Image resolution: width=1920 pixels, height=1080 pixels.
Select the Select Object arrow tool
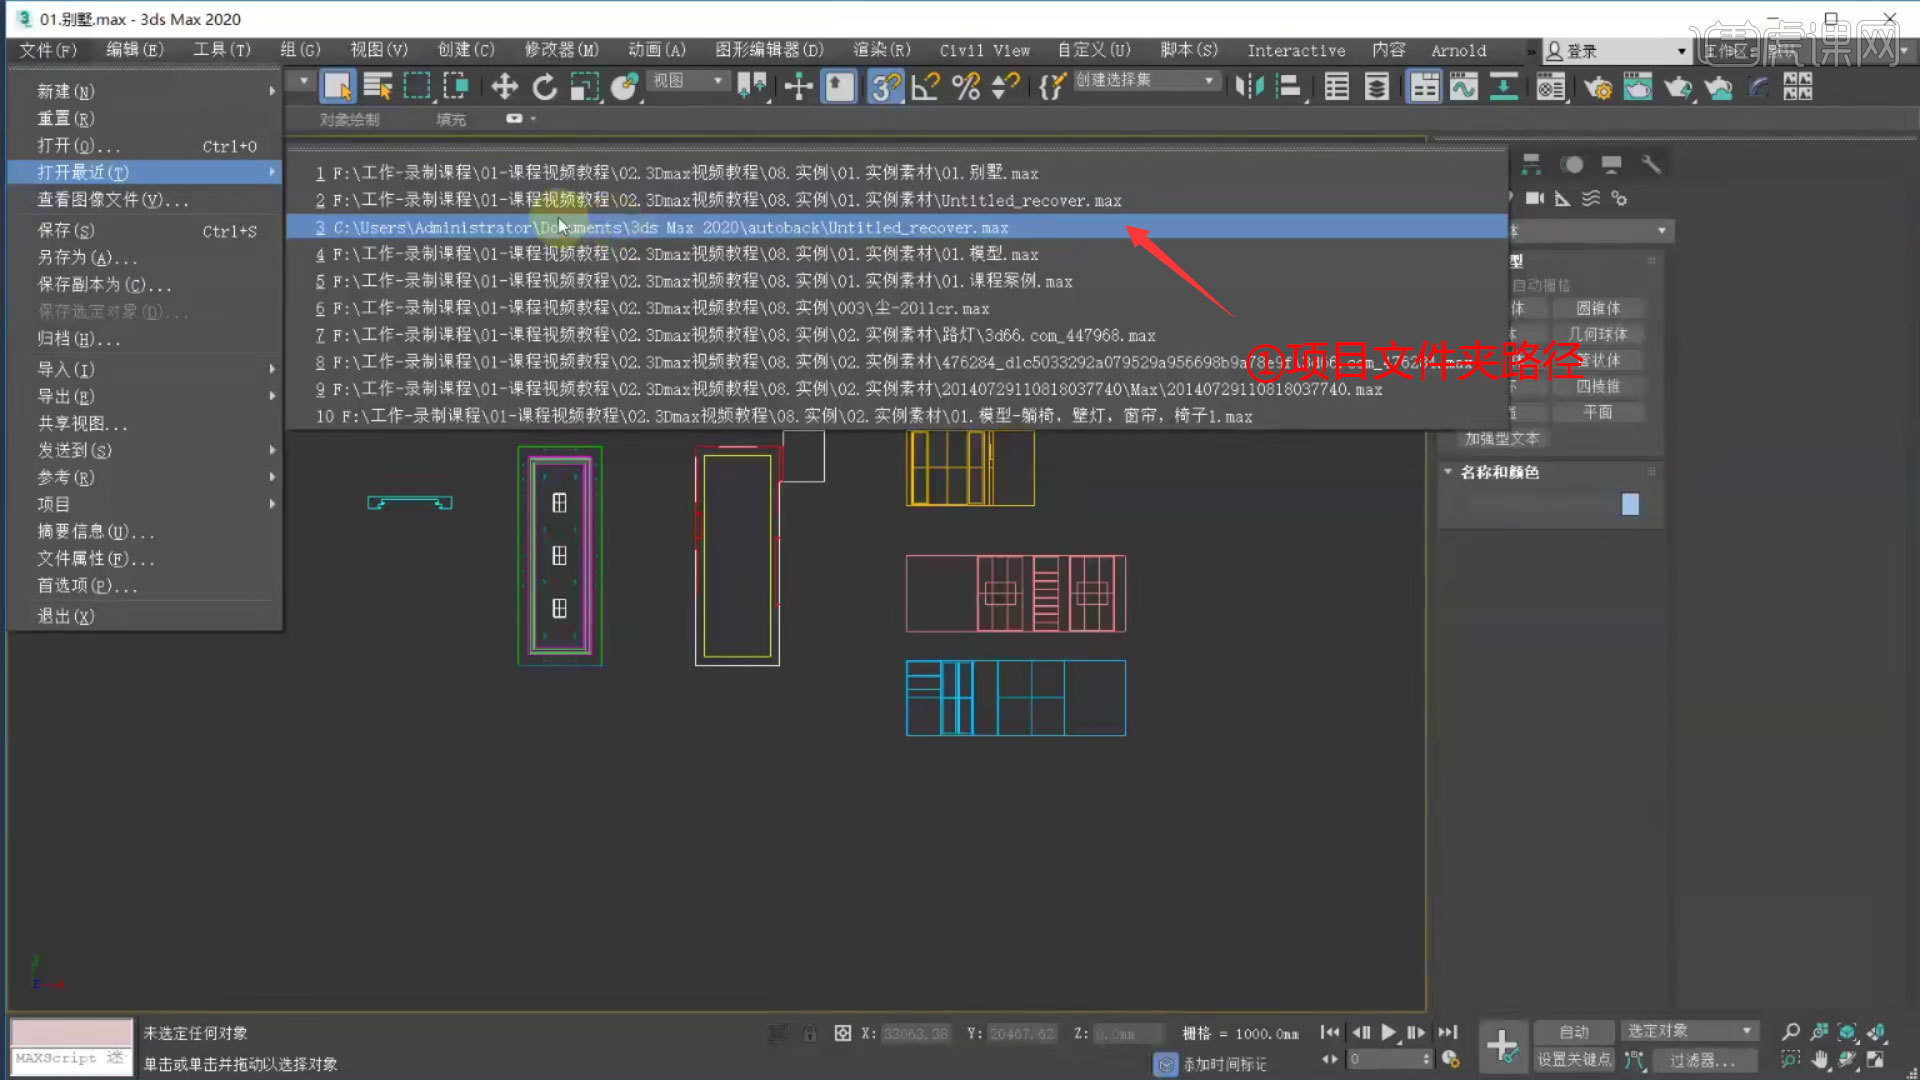pyautogui.click(x=338, y=87)
